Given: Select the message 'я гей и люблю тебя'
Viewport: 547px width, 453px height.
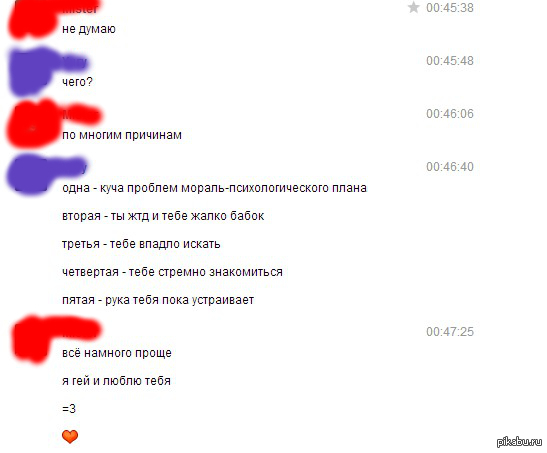Looking at the screenshot, I should pyautogui.click(x=116, y=380).
